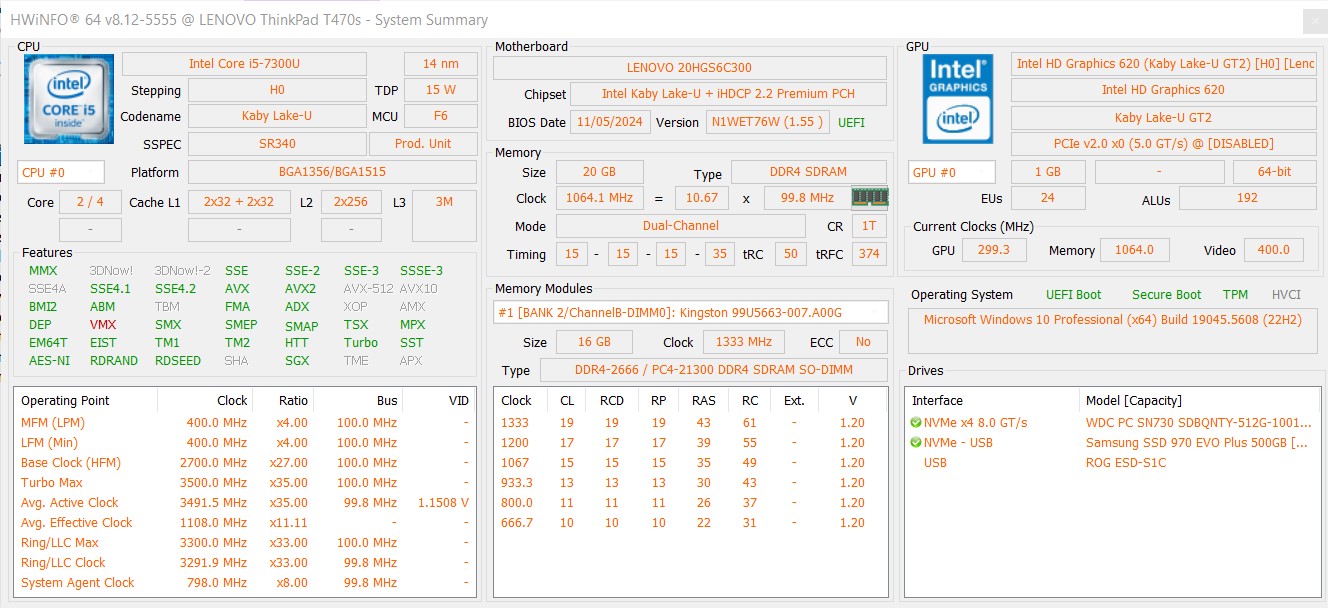Click the SR340 SSPEC value

tap(277, 144)
